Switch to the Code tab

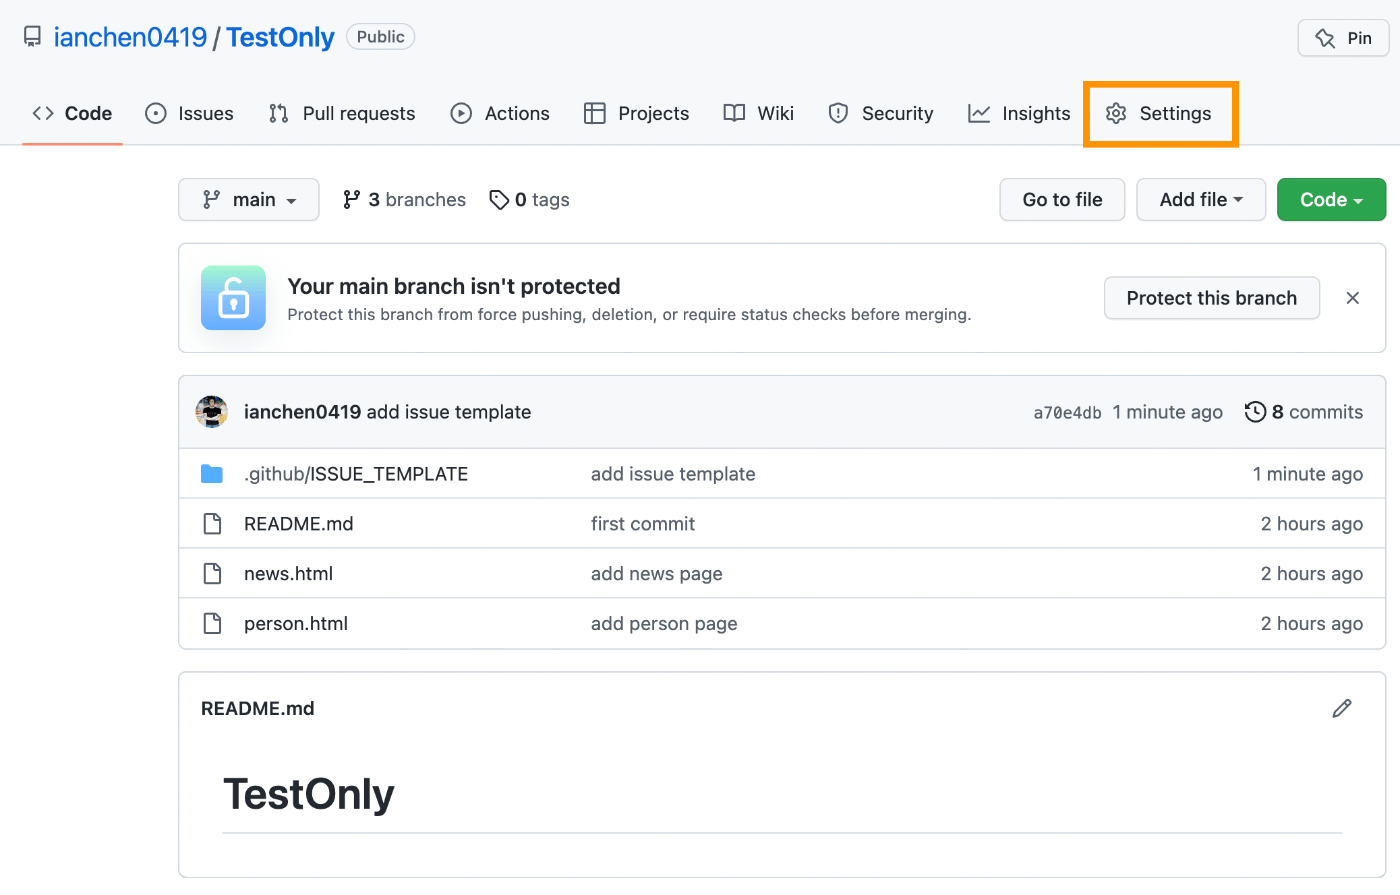[72, 113]
